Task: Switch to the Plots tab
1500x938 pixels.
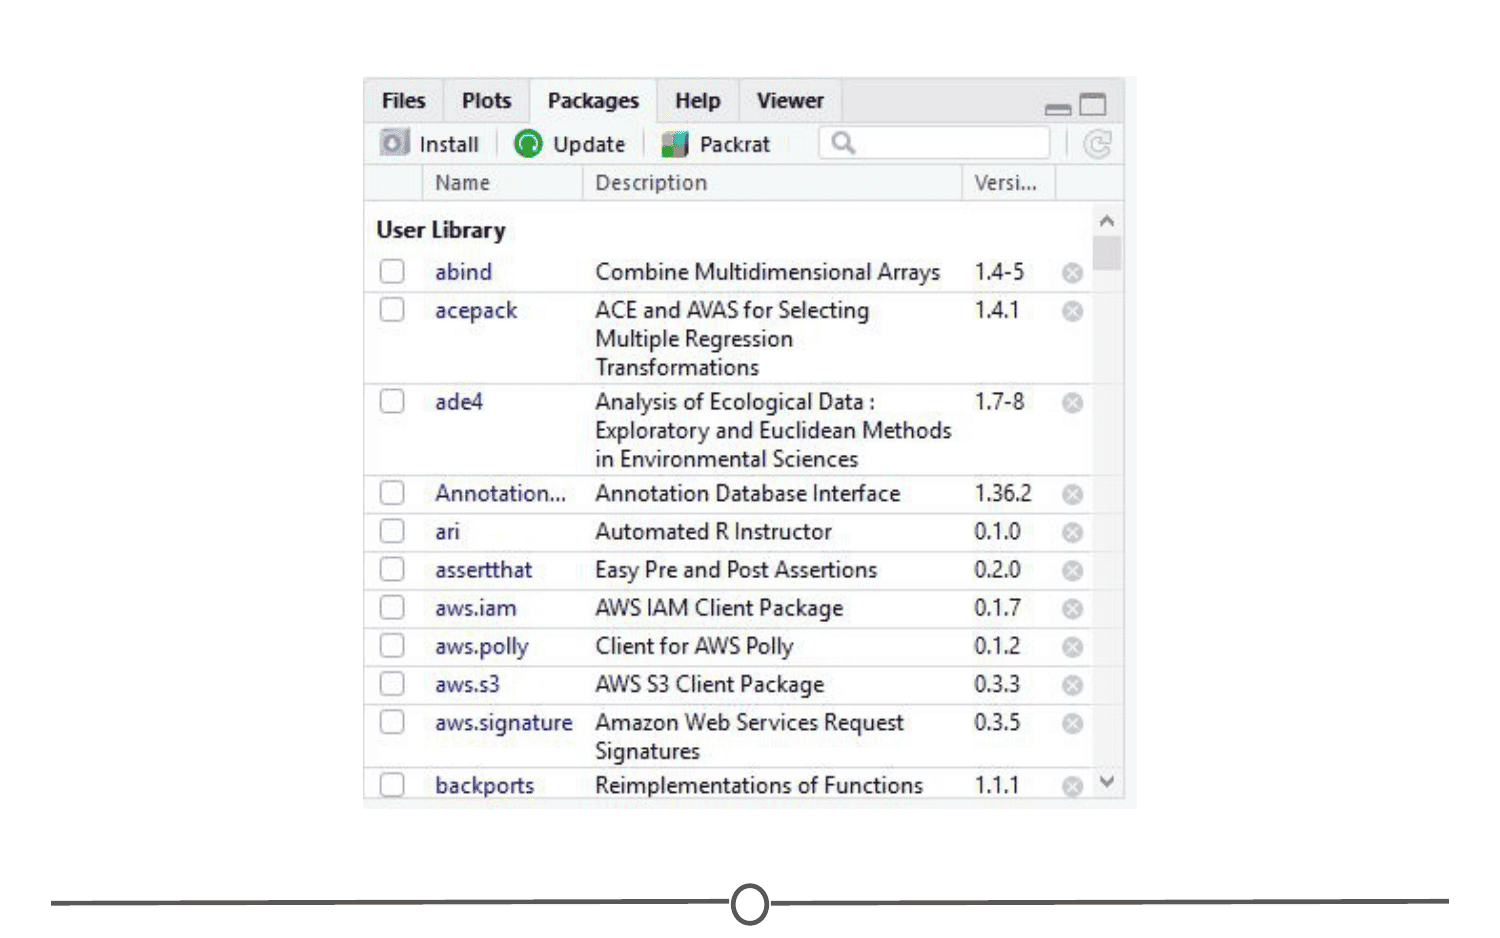Action: tap(487, 101)
